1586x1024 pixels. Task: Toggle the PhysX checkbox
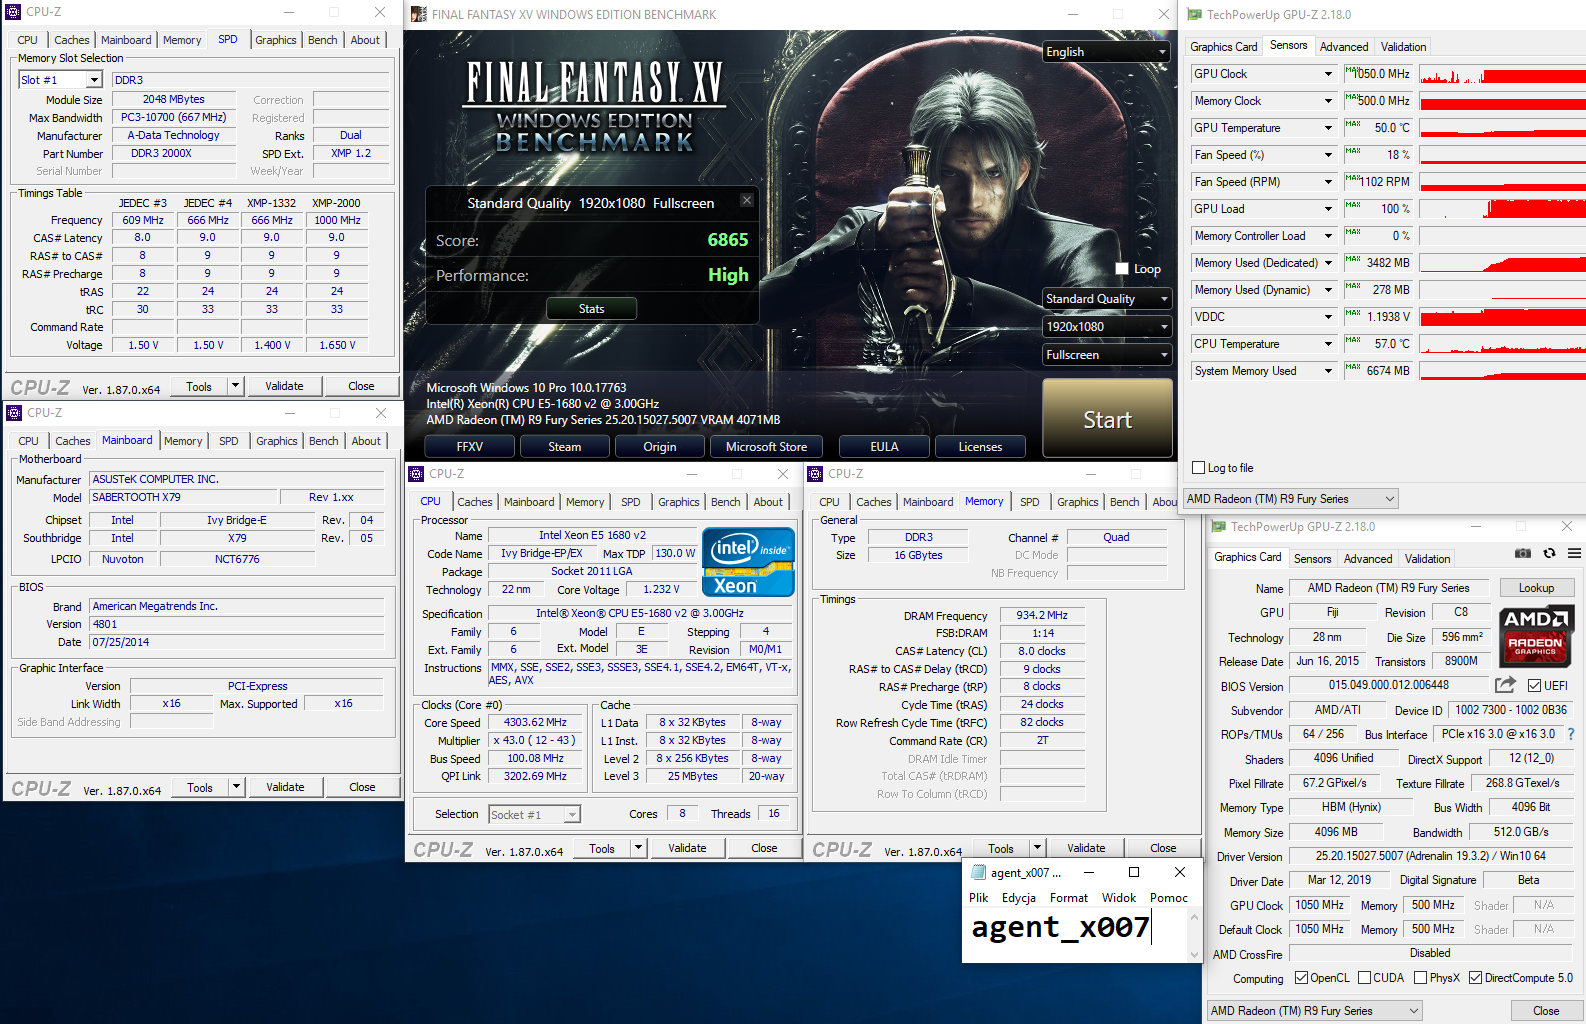tap(1420, 978)
